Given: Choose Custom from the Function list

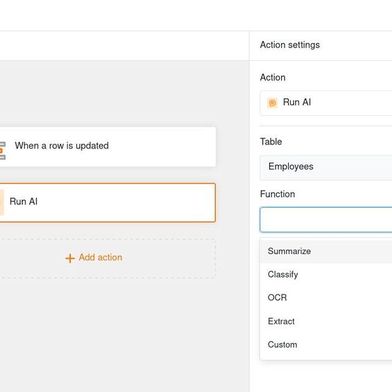Looking at the screenshot, I should [326, 345].
